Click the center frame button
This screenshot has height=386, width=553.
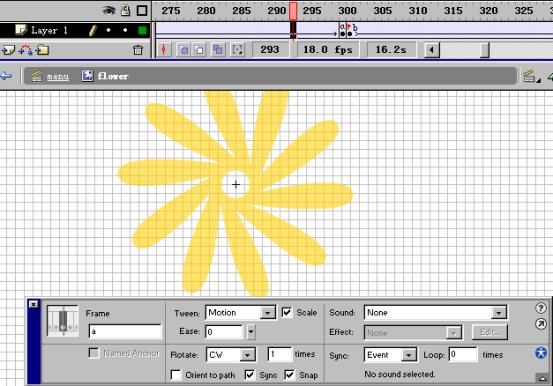pyautogui.click(x=164, y=50)
